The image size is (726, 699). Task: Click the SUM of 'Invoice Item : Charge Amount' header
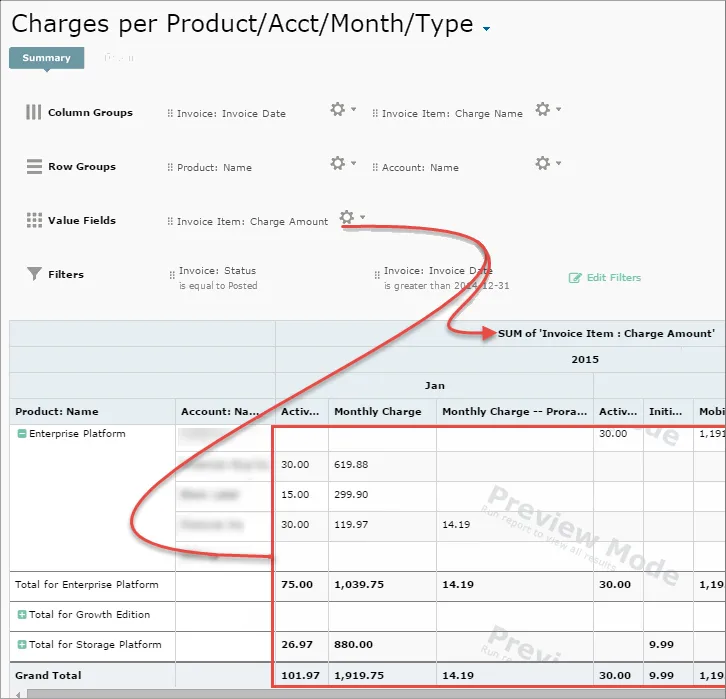[606, 334]
